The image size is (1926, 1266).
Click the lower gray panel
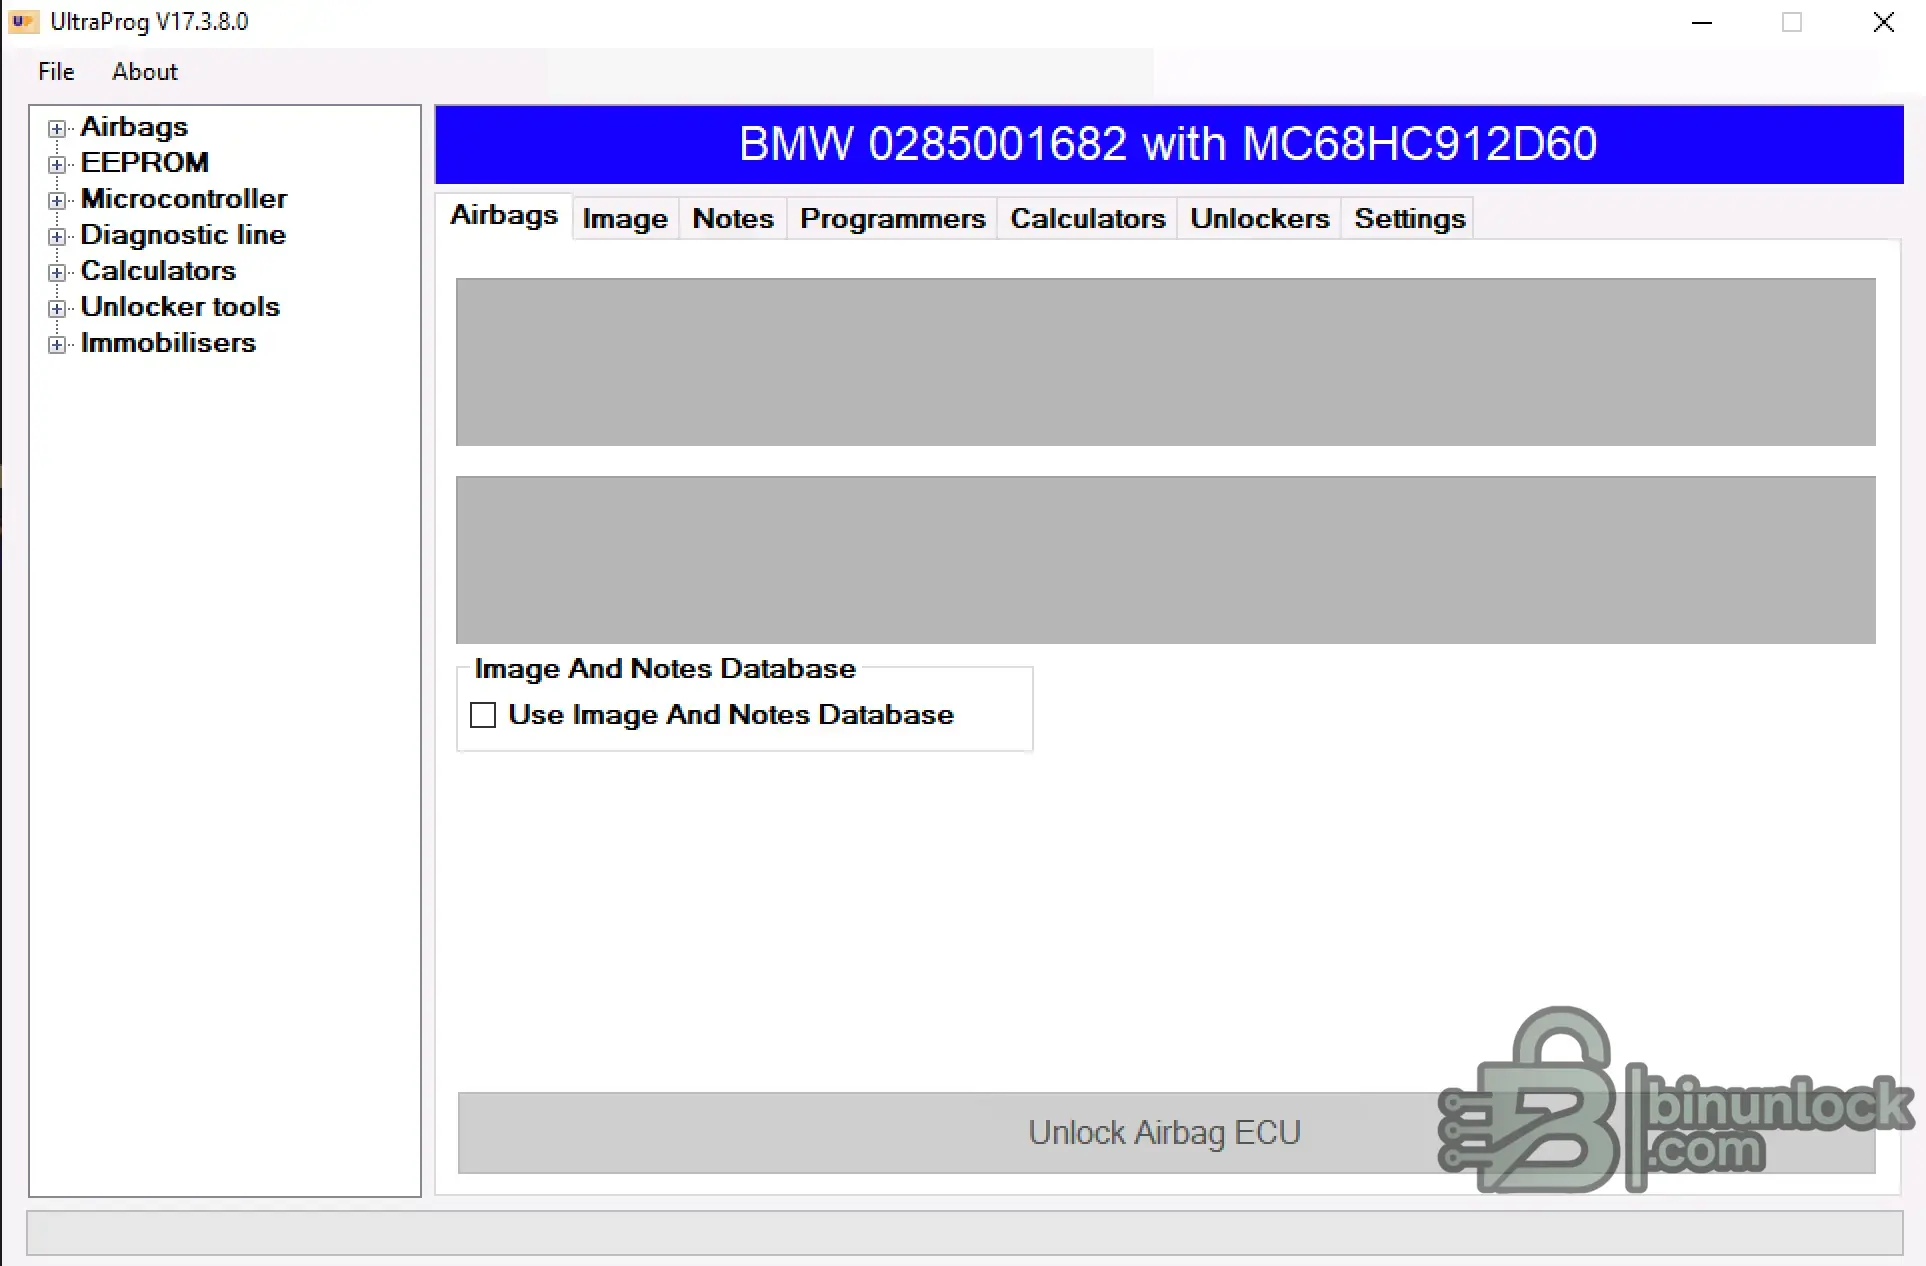tap(1166, 560)
